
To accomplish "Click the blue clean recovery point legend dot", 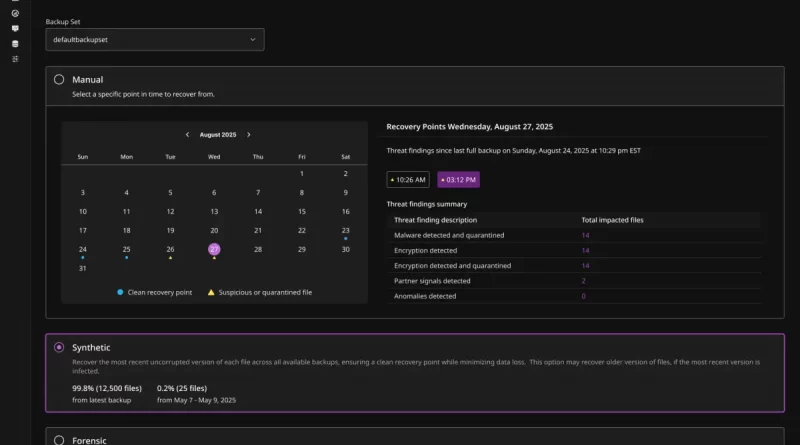I will tap(121, 292).
